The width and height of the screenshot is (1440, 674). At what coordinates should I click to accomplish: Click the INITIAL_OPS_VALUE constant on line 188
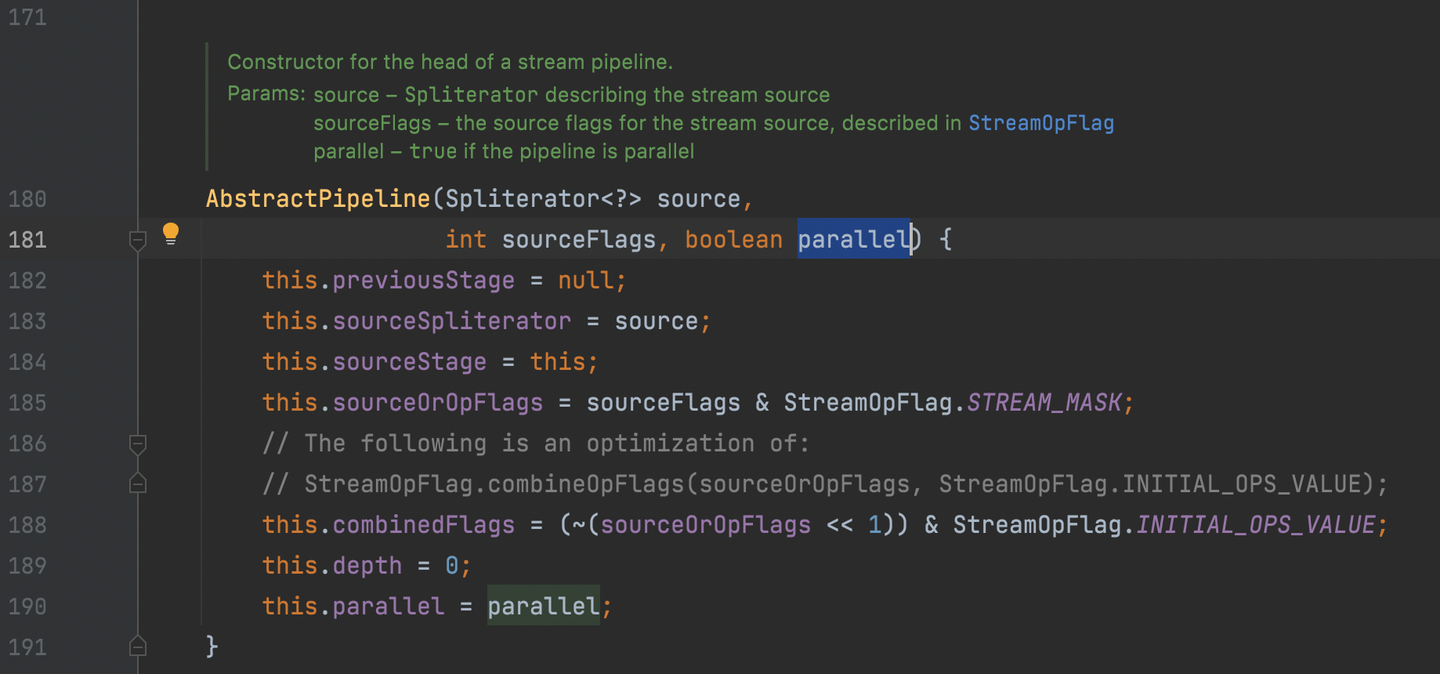tap(1255, 525)
